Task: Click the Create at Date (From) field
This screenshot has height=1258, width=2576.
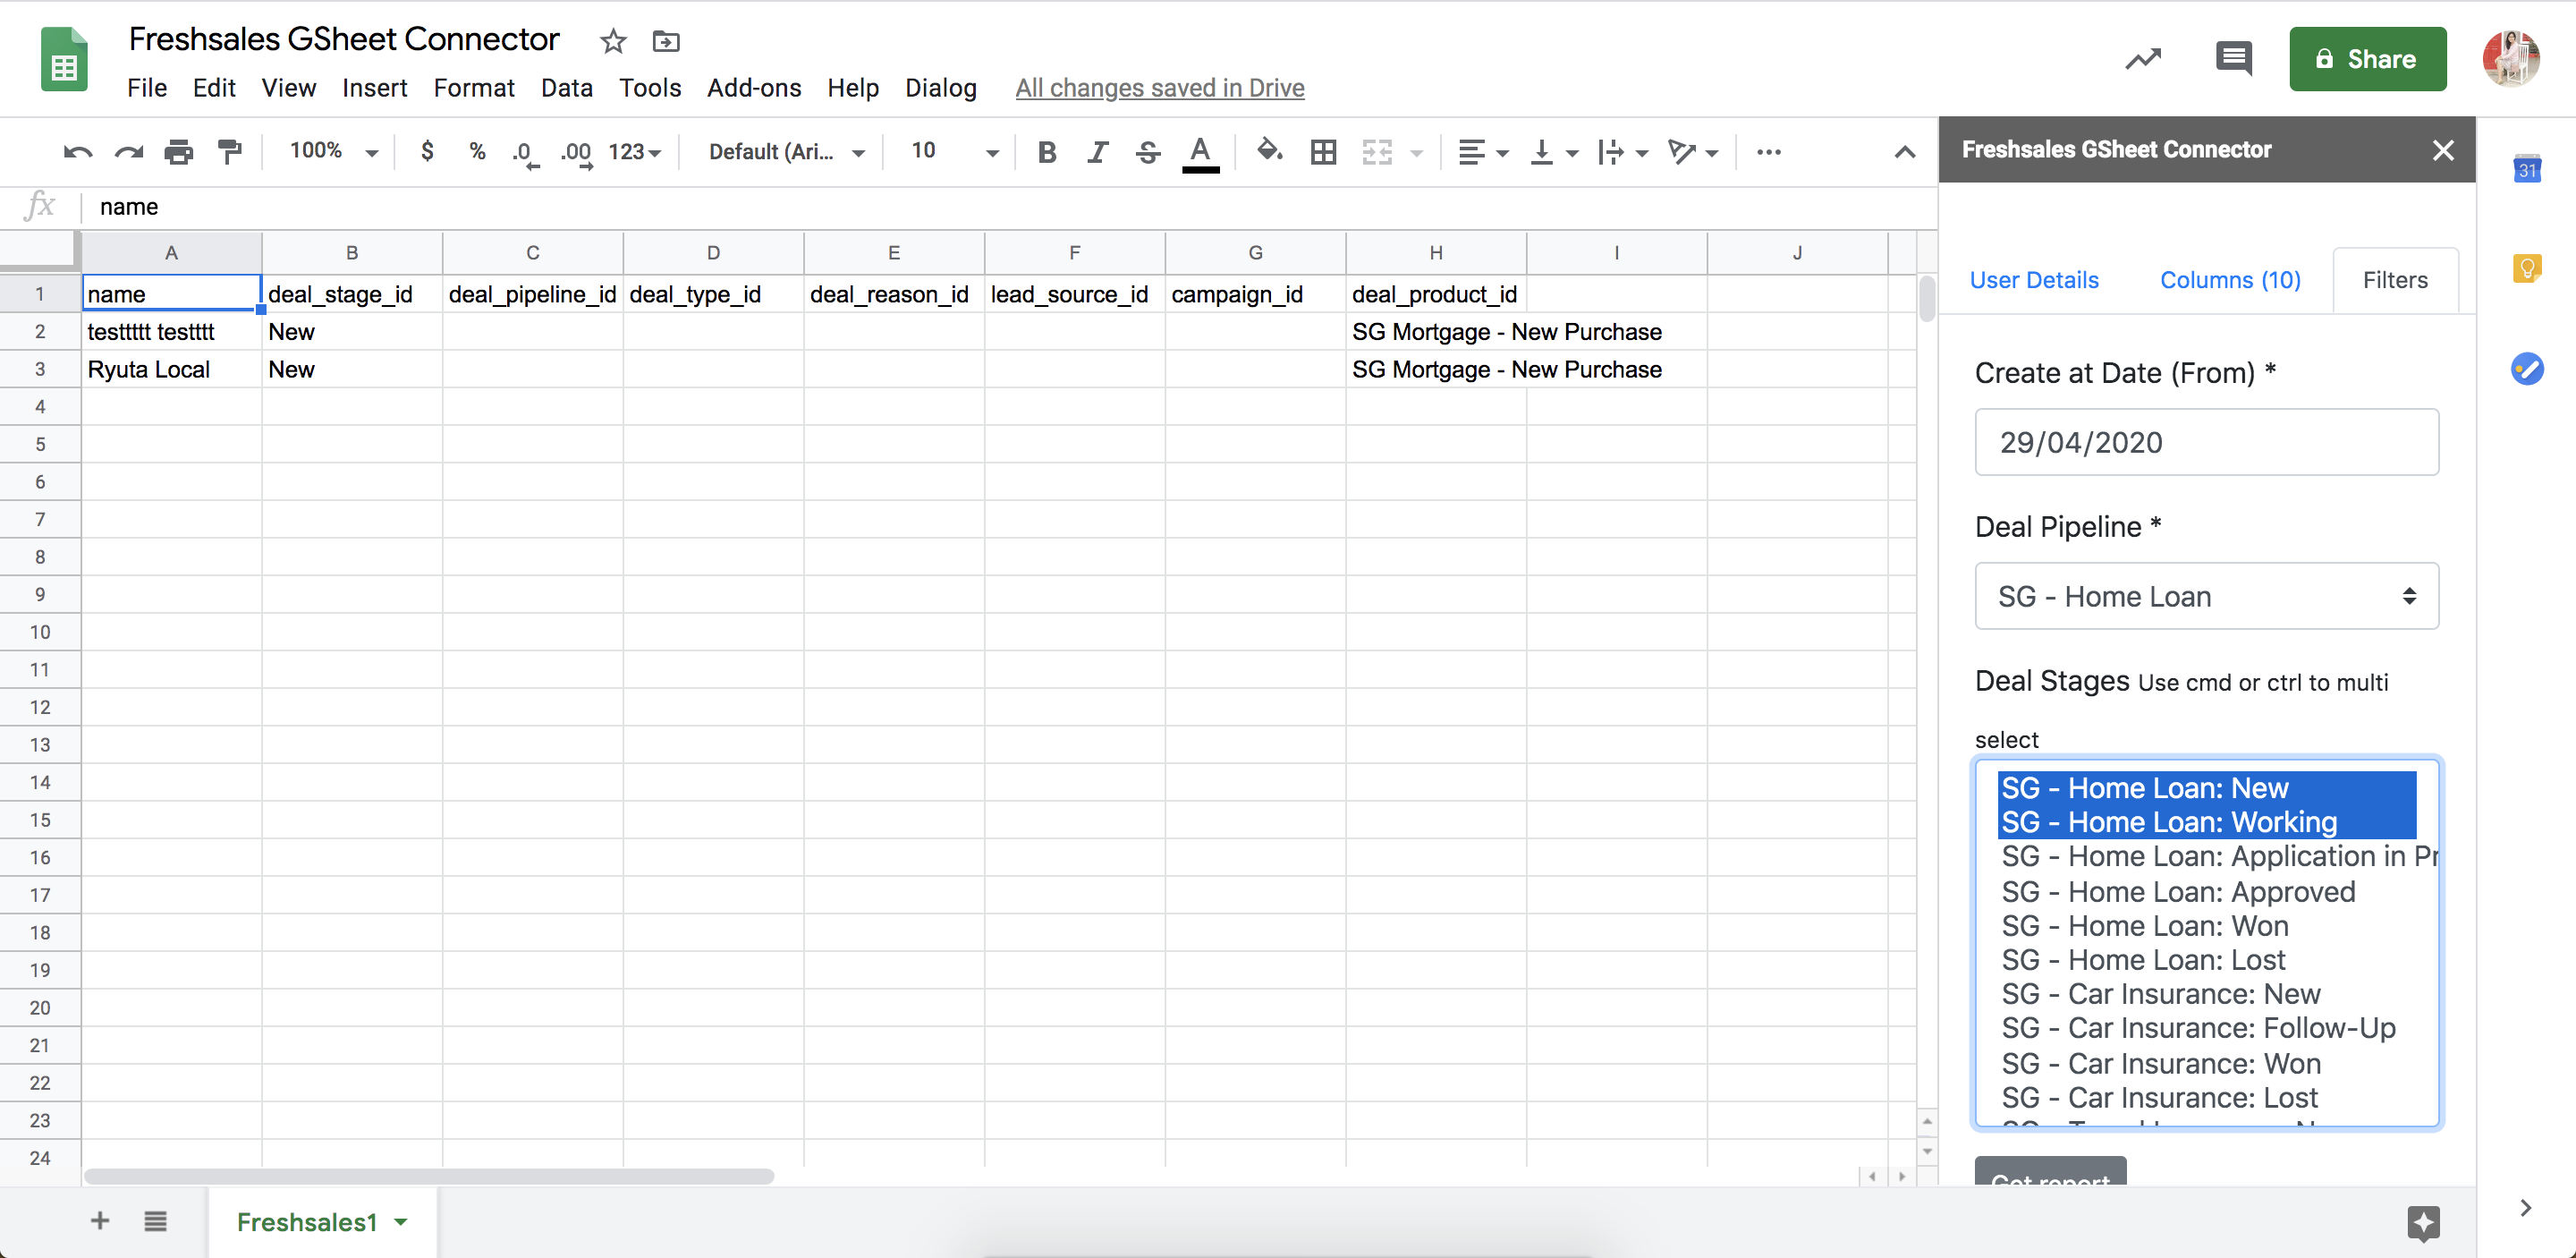Action: click(x=2206, y=442)
